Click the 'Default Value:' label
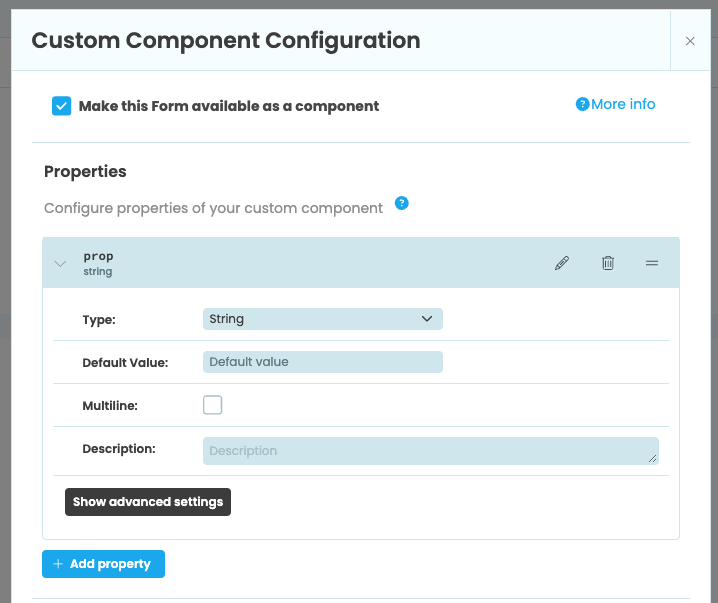 click(x=125, y=363)
